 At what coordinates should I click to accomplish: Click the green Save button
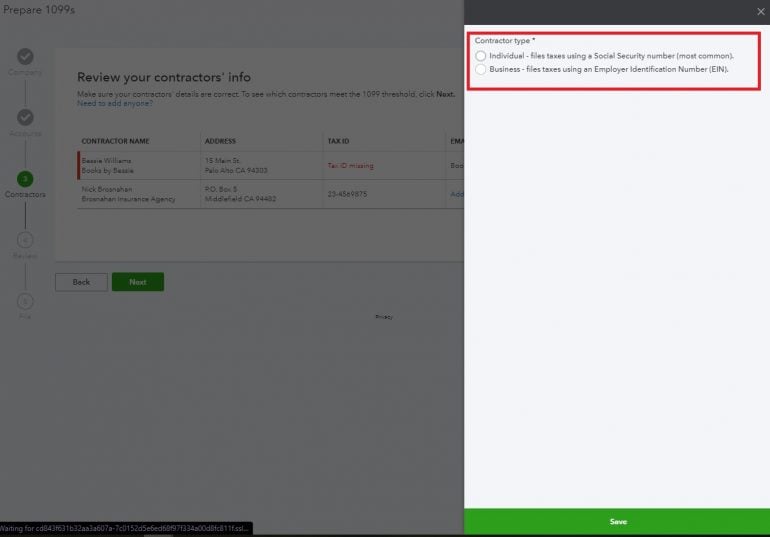[x=617, y=521]
